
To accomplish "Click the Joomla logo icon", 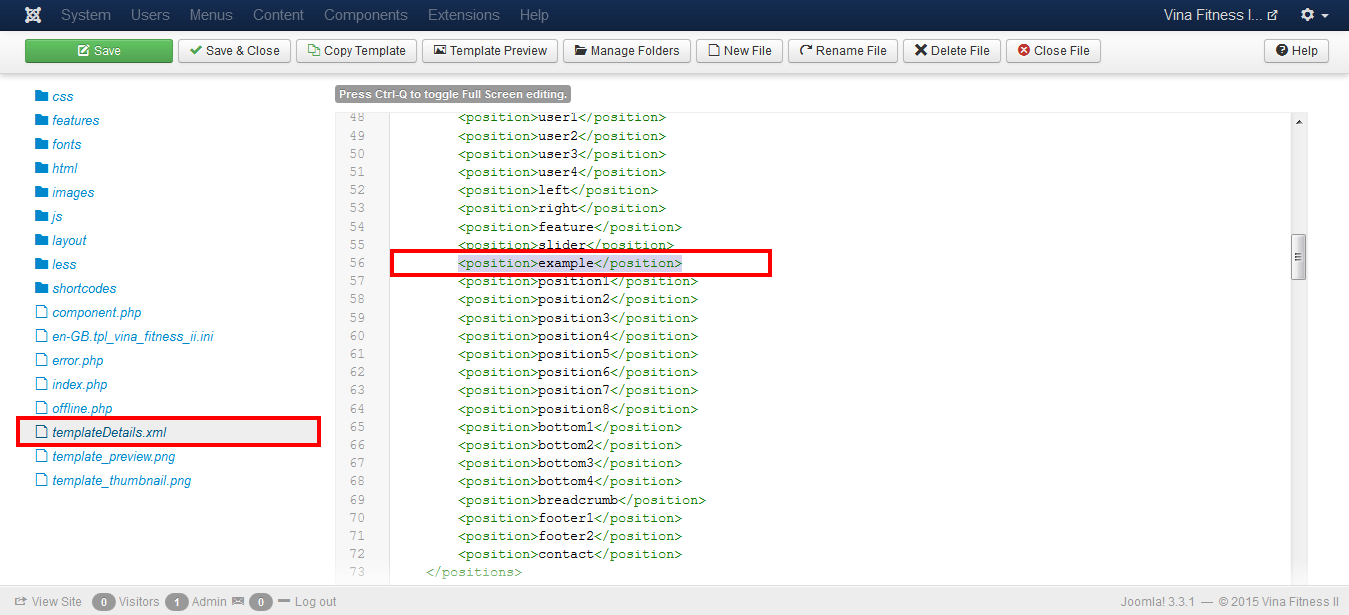I will click(x=34, y=15).
